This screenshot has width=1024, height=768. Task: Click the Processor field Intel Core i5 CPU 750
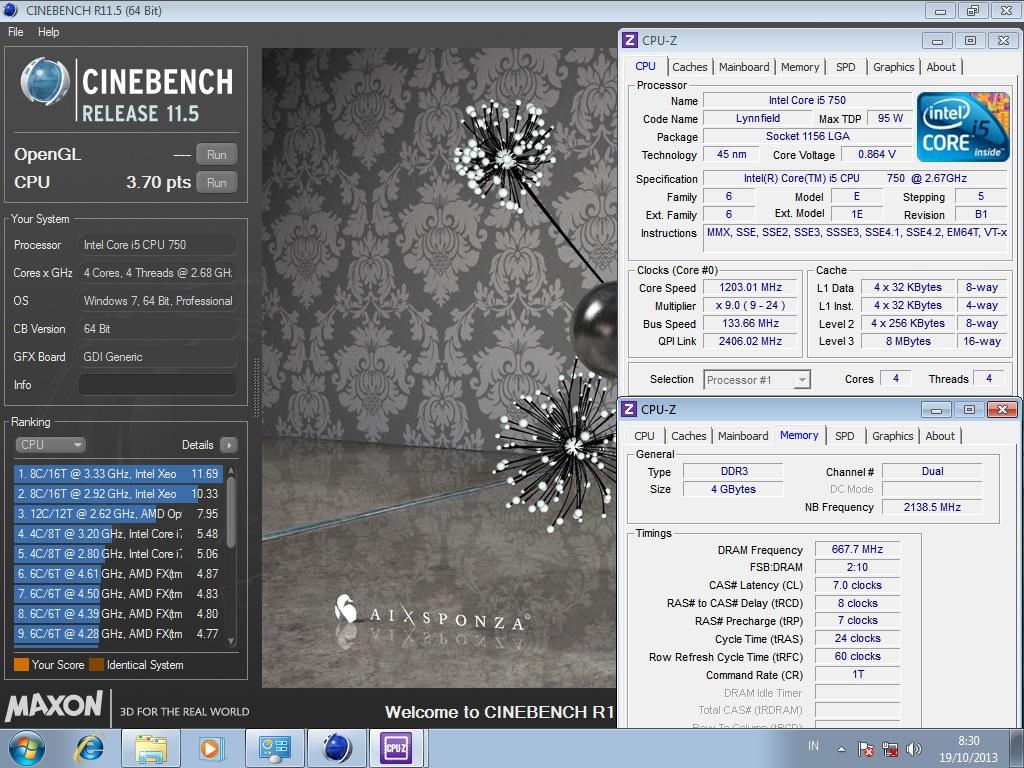[157, 245]
